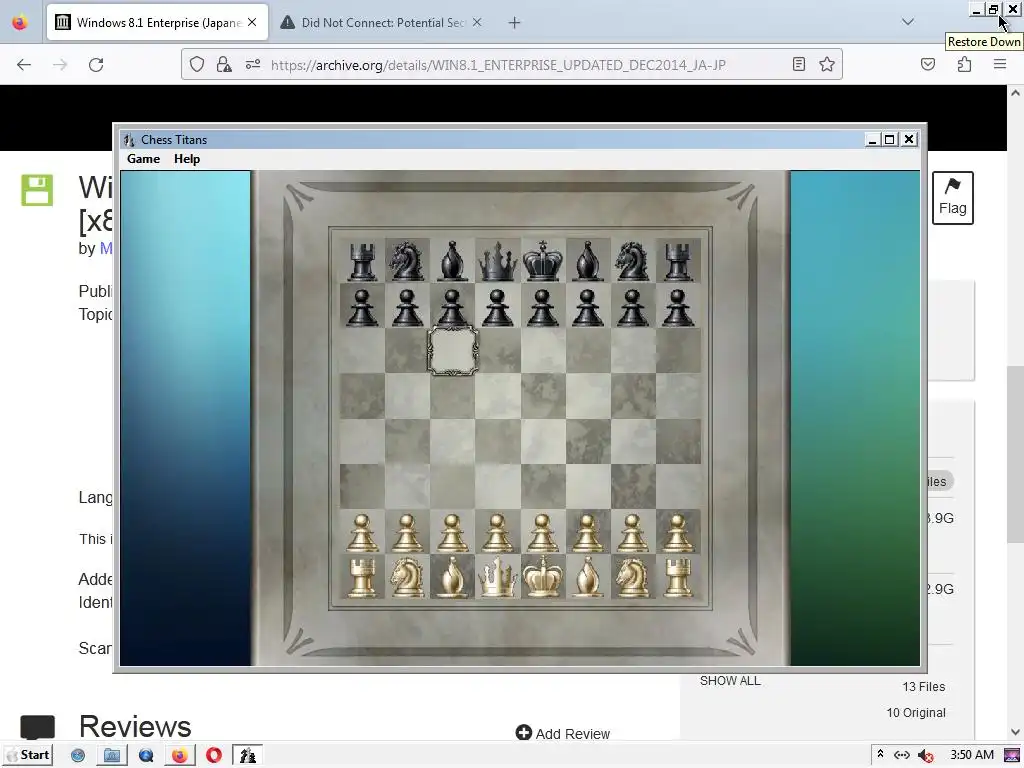Click the SHOW ALL files link
1024x768 pixels.
point(730,680)
